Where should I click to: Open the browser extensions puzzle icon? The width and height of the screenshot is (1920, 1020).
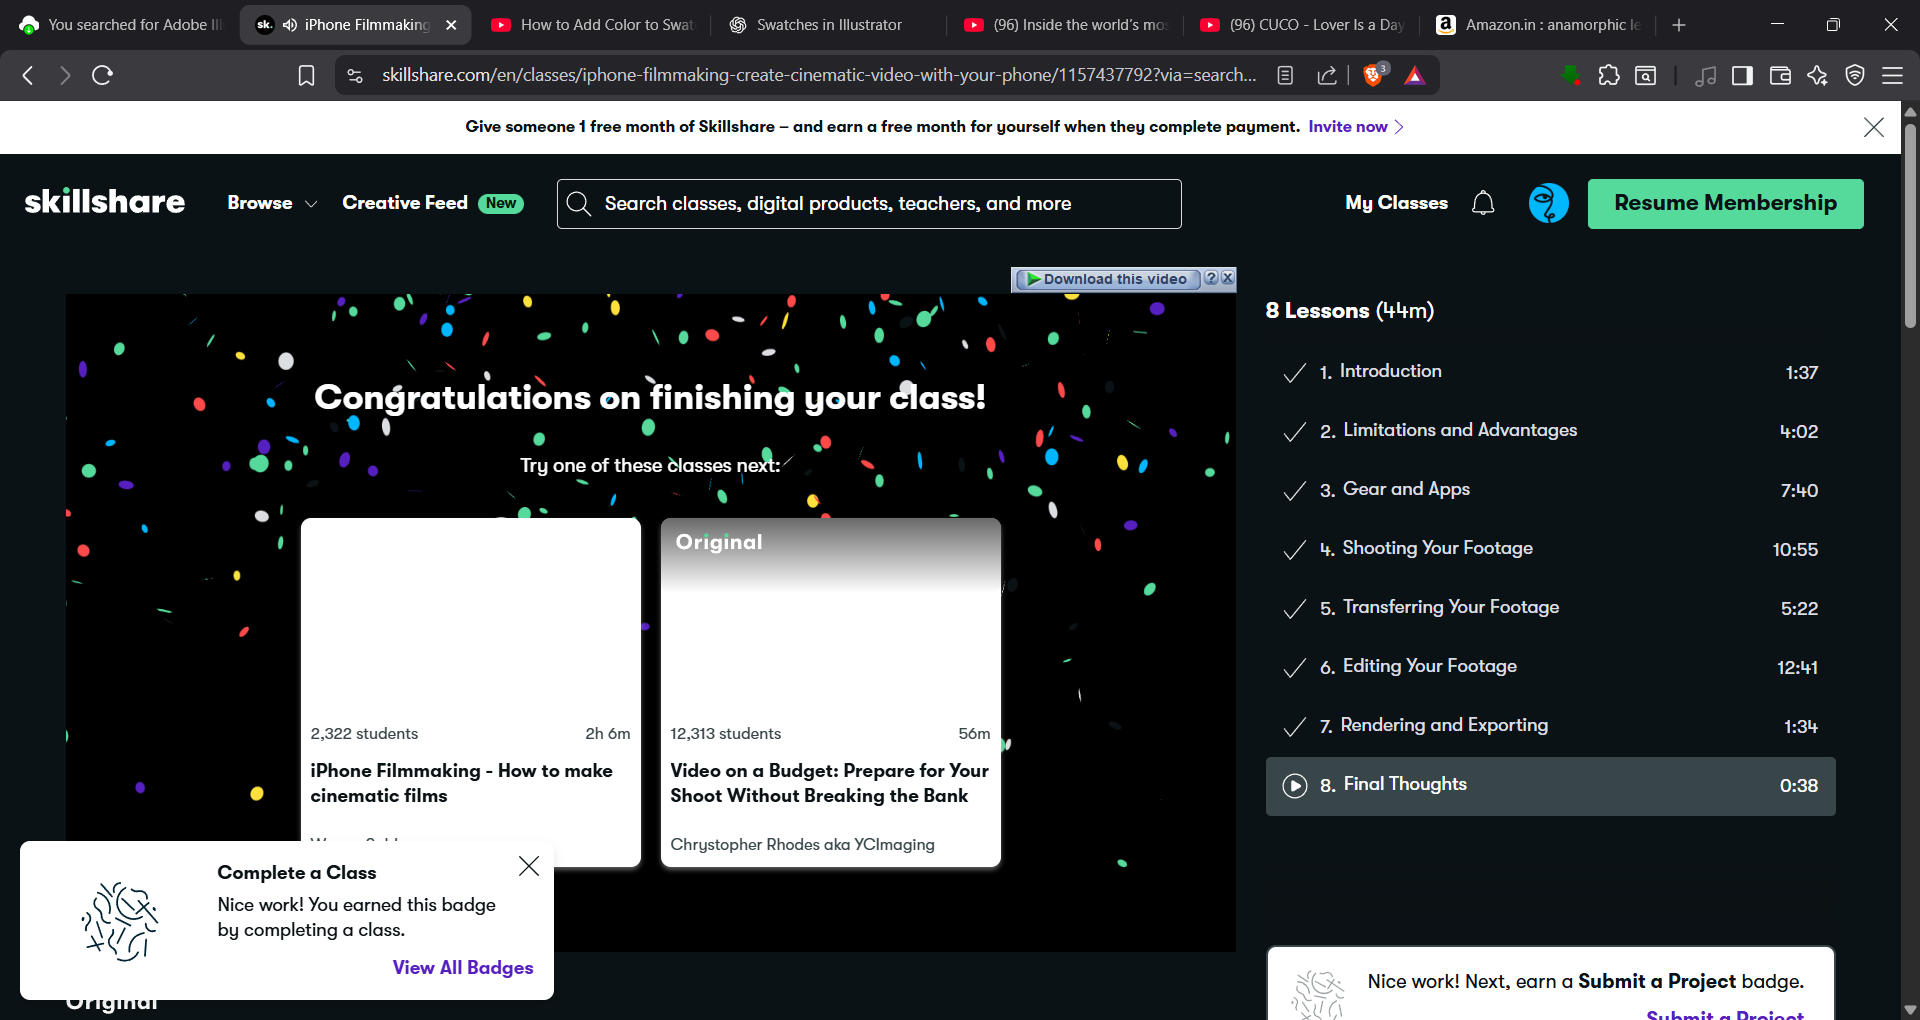point(1609,75)
